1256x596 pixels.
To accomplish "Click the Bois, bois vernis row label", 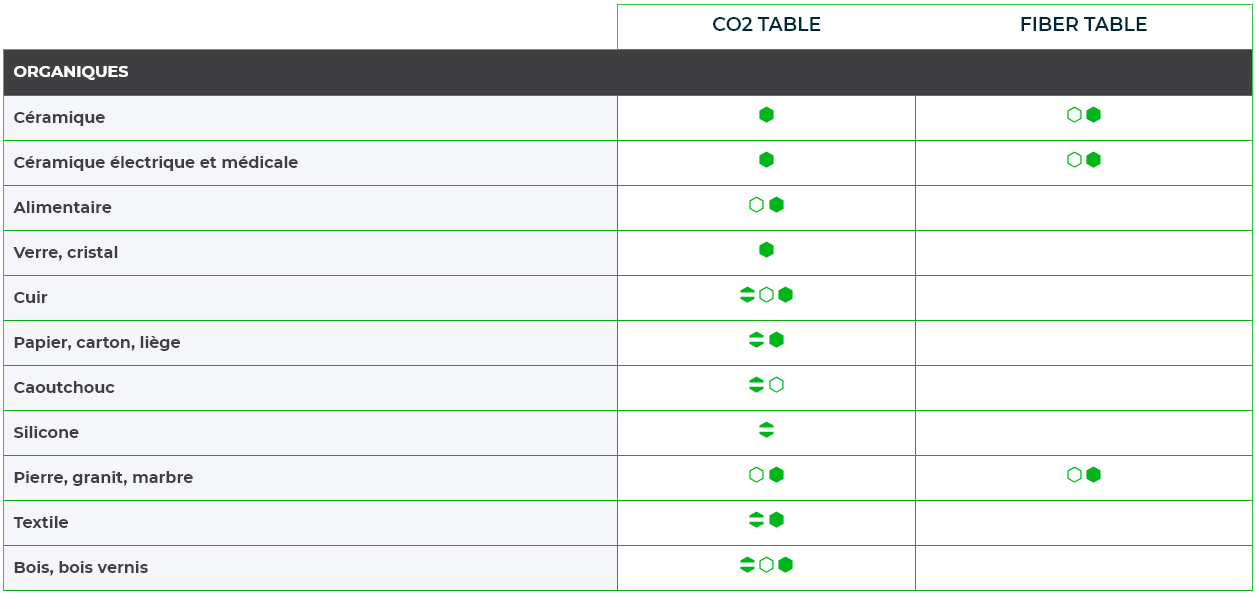I will click(x=81, y=568).
